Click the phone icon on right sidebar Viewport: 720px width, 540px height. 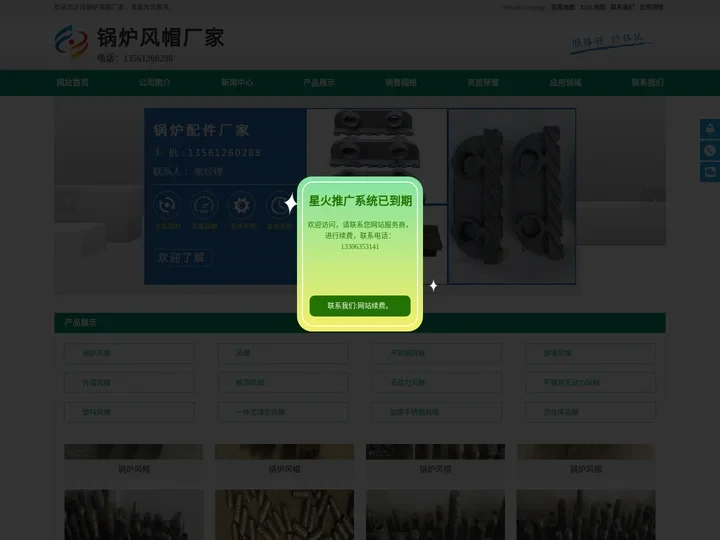(709, 150)
